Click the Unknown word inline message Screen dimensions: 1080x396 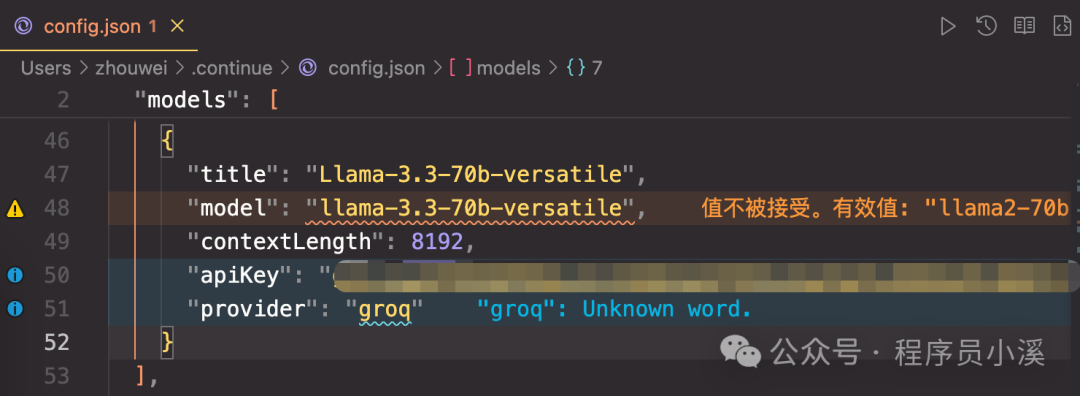click(614, 309)
